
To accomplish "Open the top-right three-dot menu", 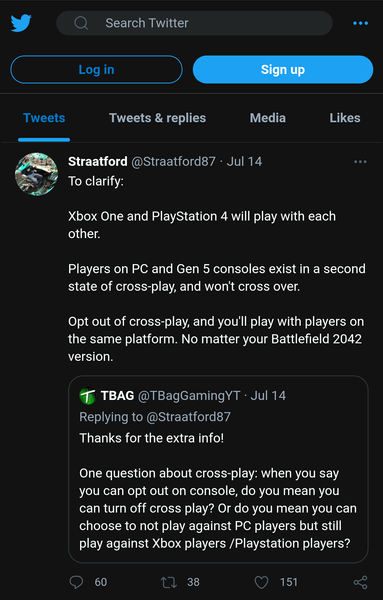I will coord(360,23).
